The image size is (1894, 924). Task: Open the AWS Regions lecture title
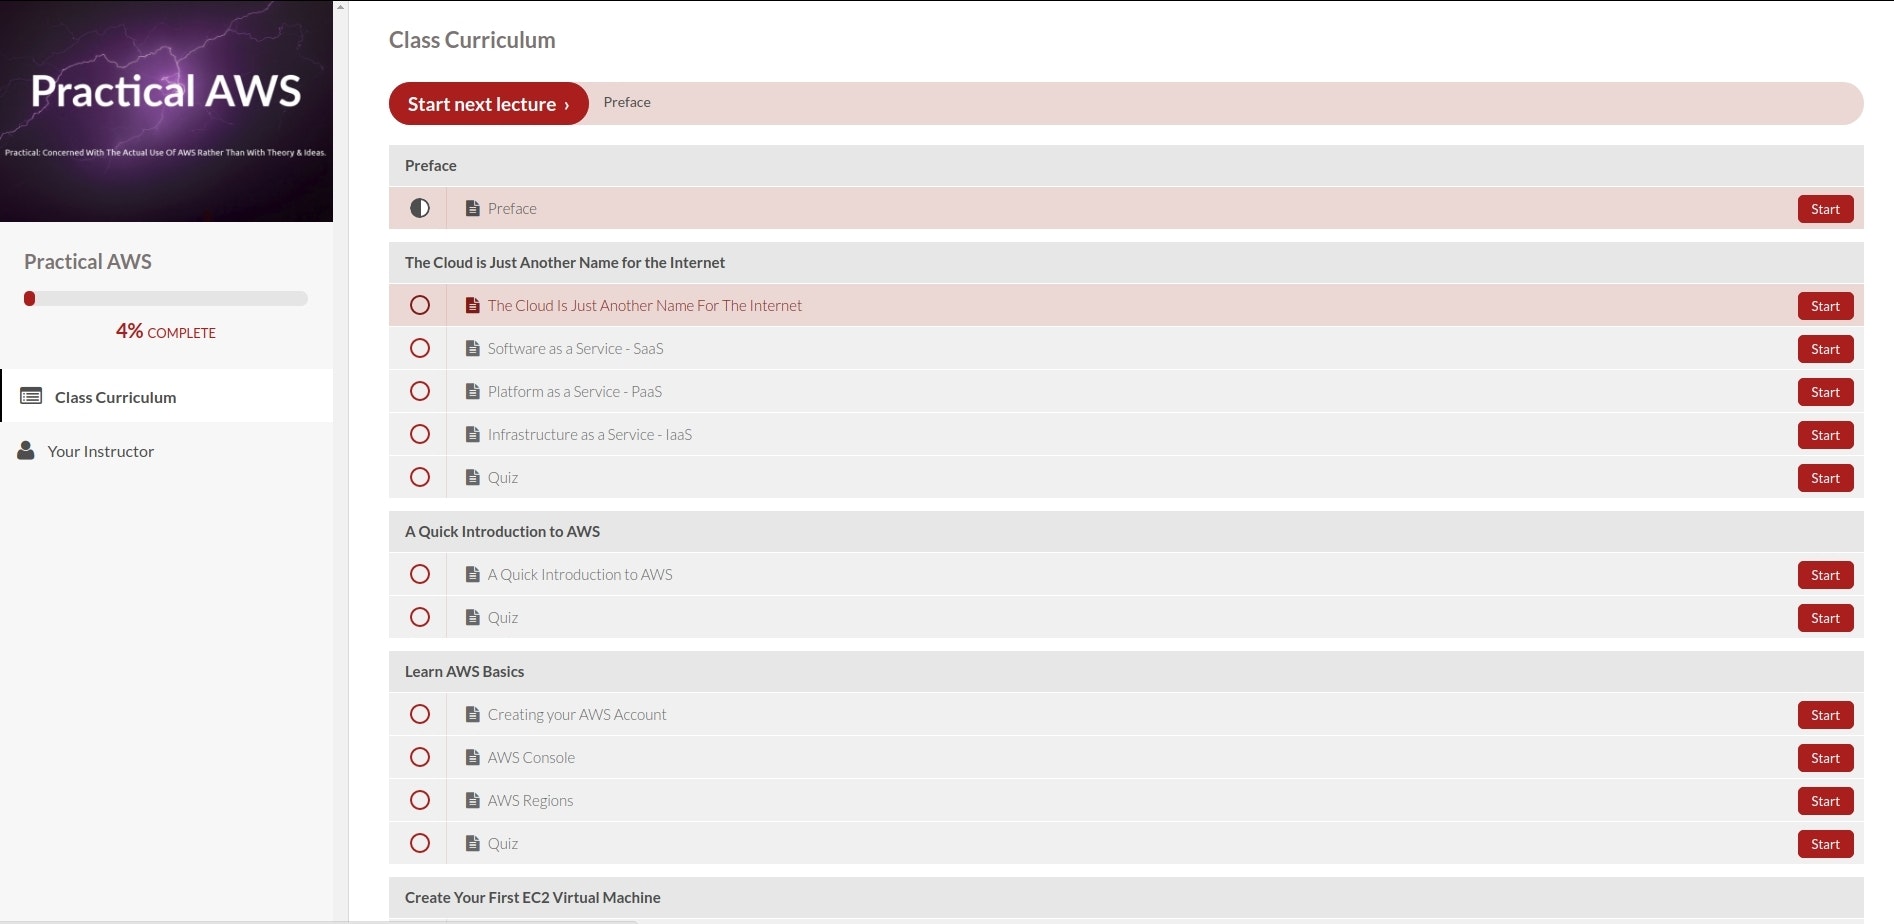click(530, 800)
